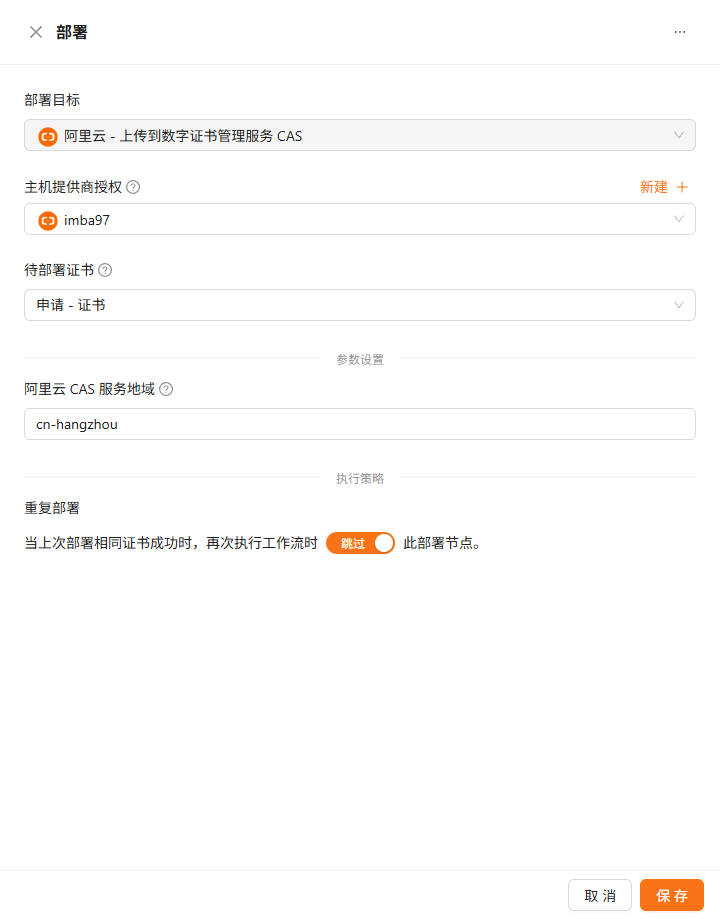Image resolution: width=720 pixels, height=919 pixels.
Task: Click the 执行策略 section divider
Action: tap(360, 479)
